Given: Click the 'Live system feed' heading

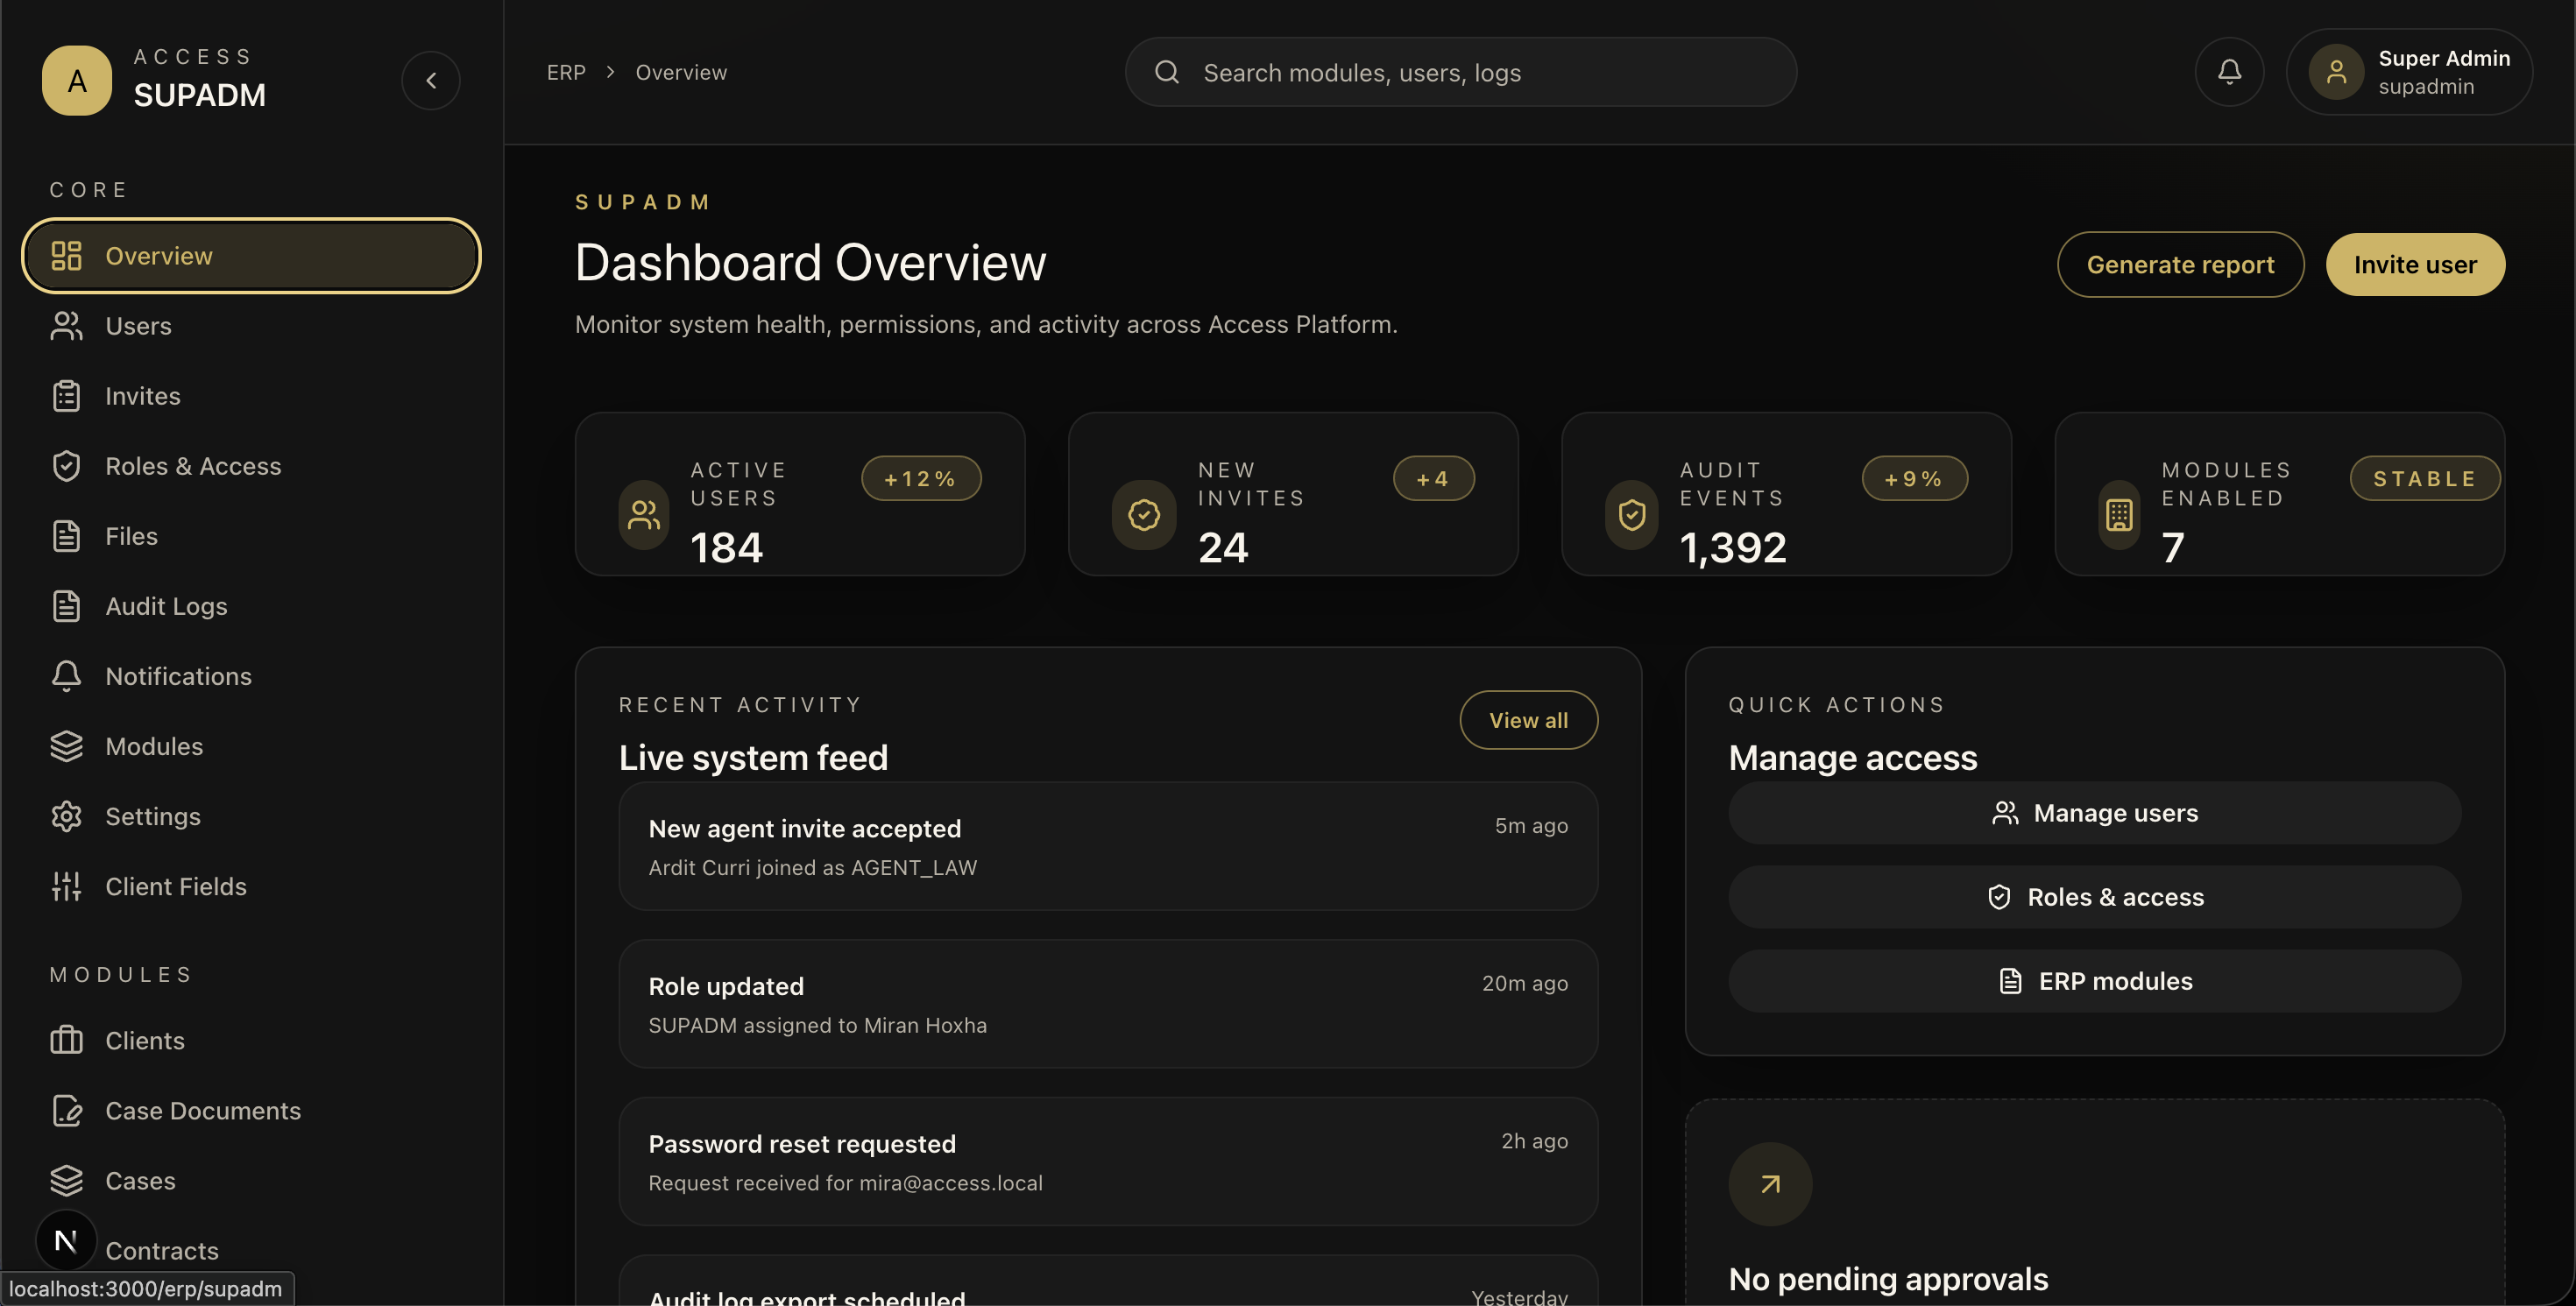Looking at the screenshot, I should pos(753,758).
